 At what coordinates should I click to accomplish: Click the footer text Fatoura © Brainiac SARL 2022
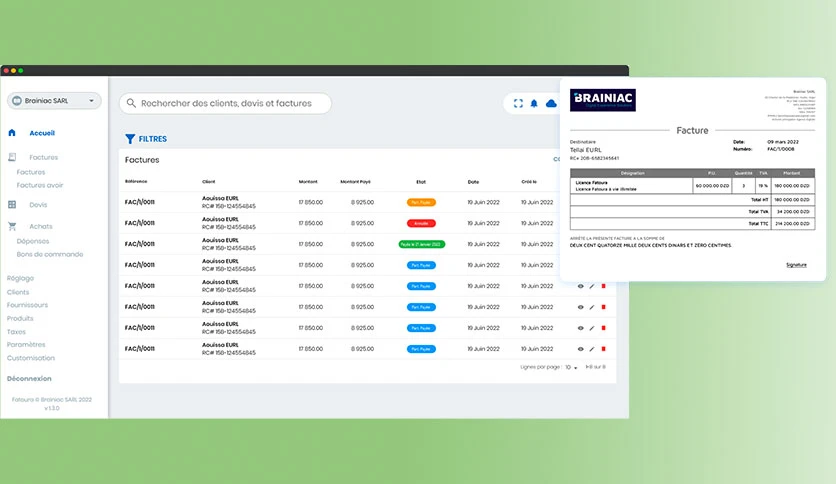tap(52, 400)
